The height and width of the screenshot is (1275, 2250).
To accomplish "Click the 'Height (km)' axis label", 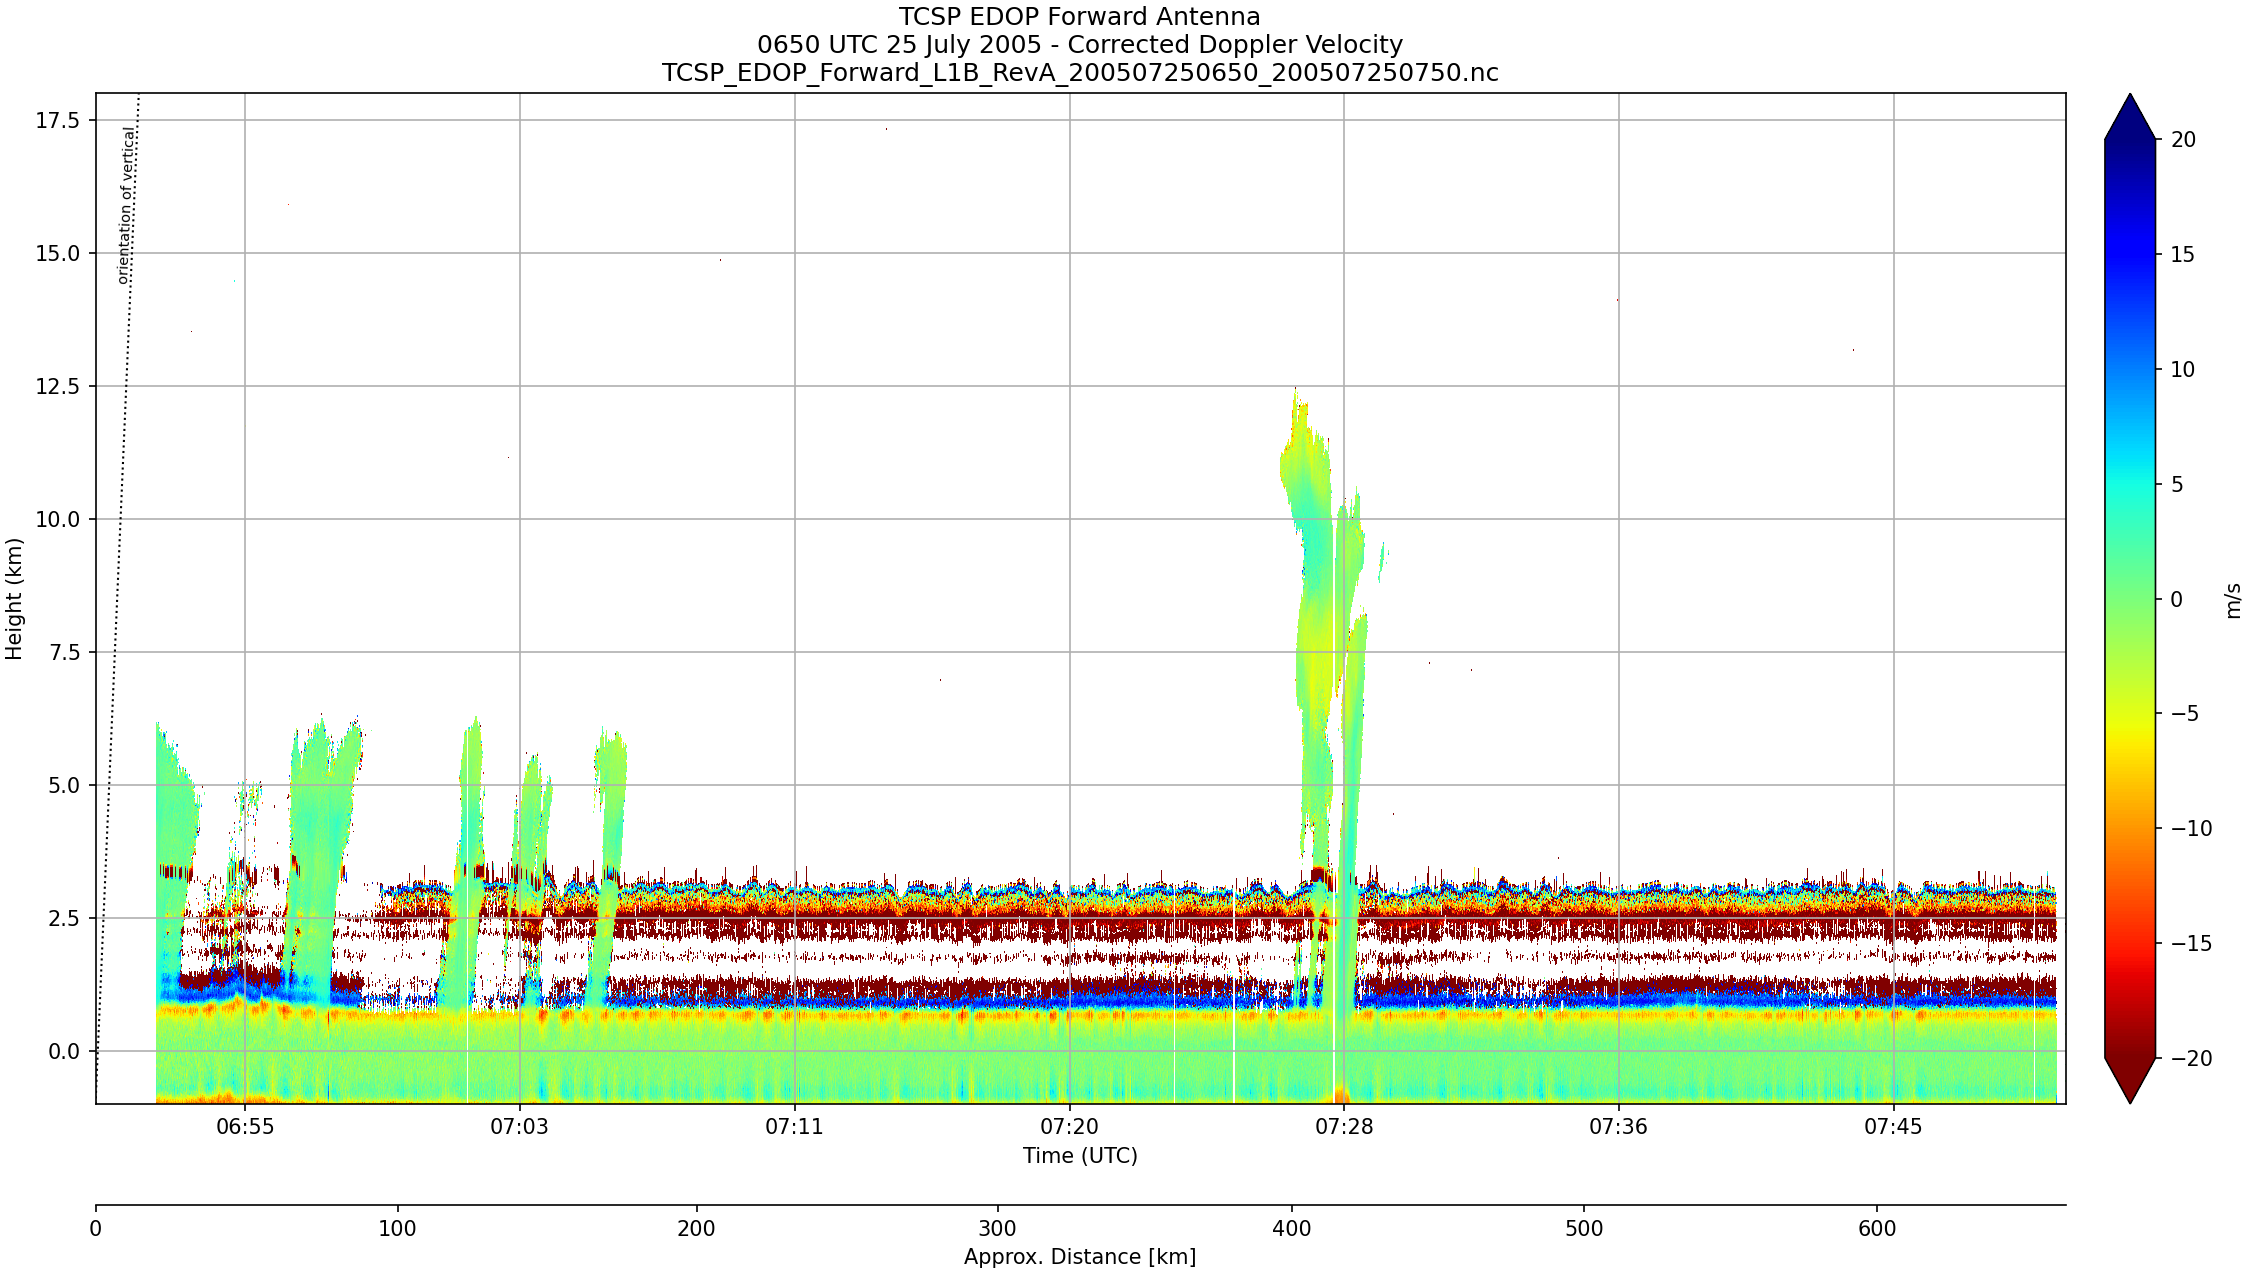I will click(14, 598).
